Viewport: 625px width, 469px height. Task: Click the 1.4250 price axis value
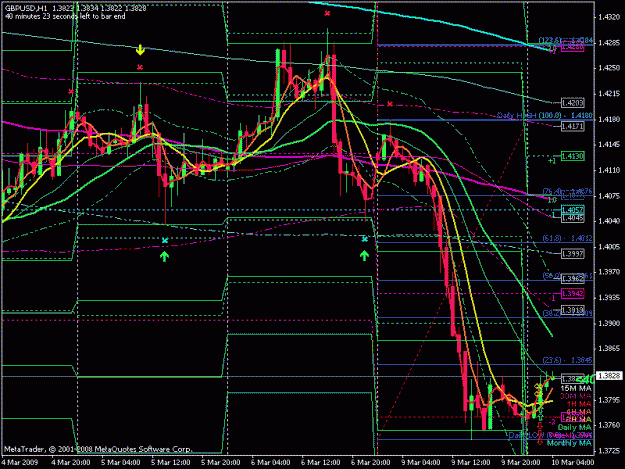pos(610,68)
